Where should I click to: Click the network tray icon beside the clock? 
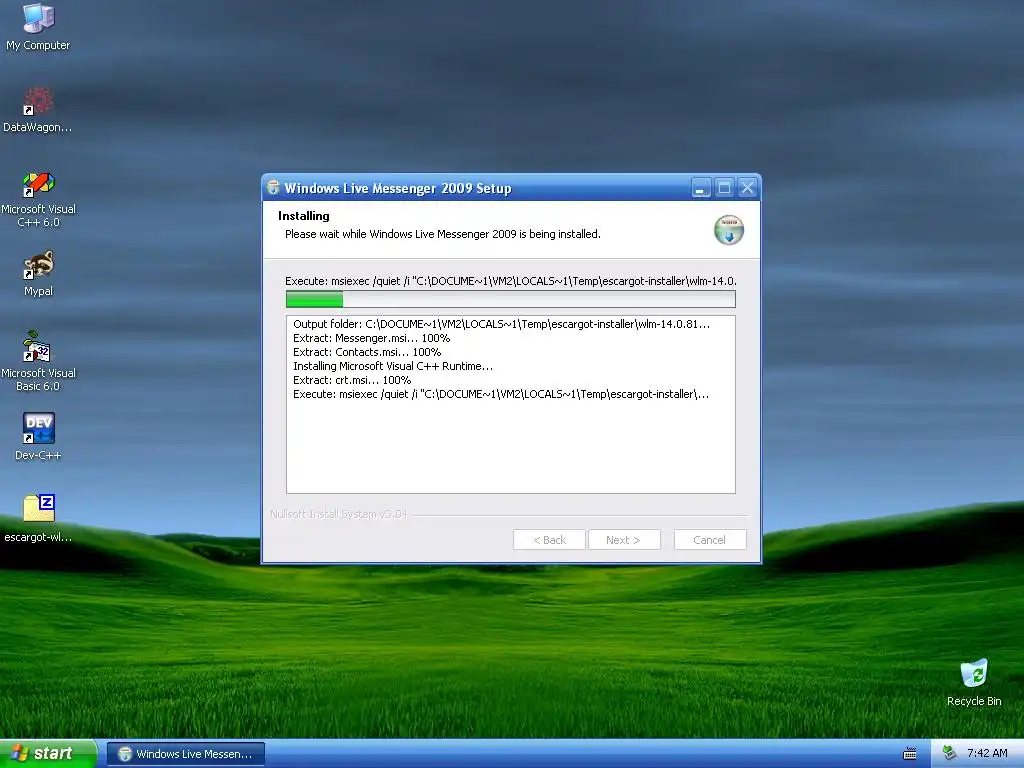950,753
